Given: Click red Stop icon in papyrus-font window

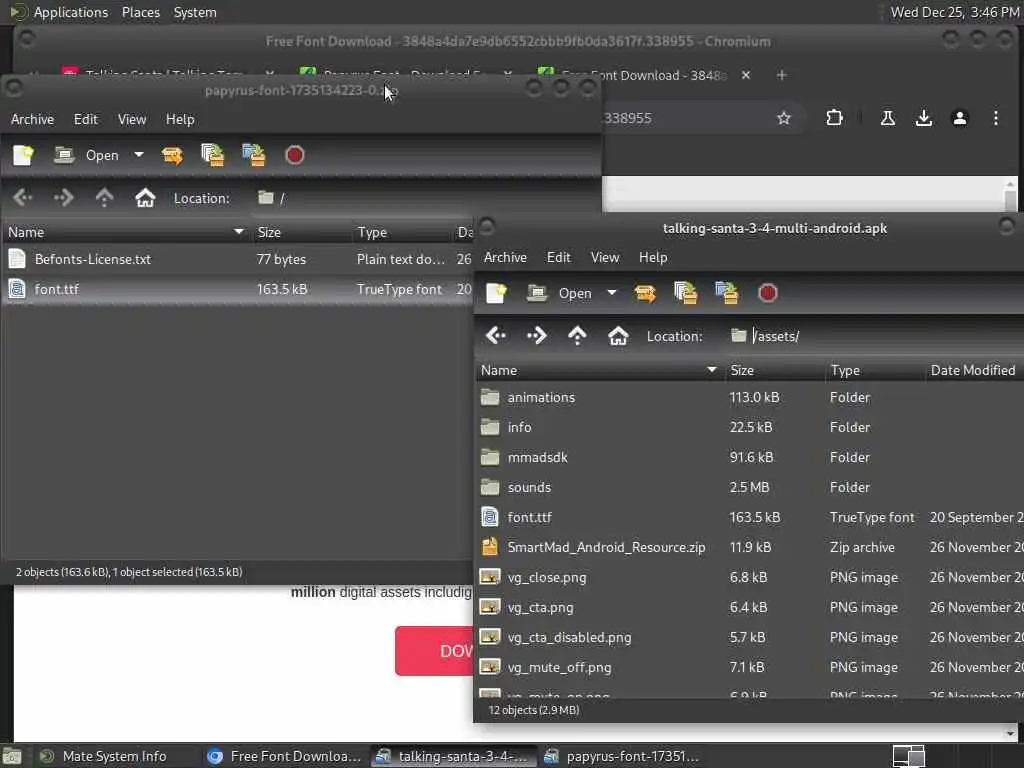Looking at the screenshot, I should point(295,155).
